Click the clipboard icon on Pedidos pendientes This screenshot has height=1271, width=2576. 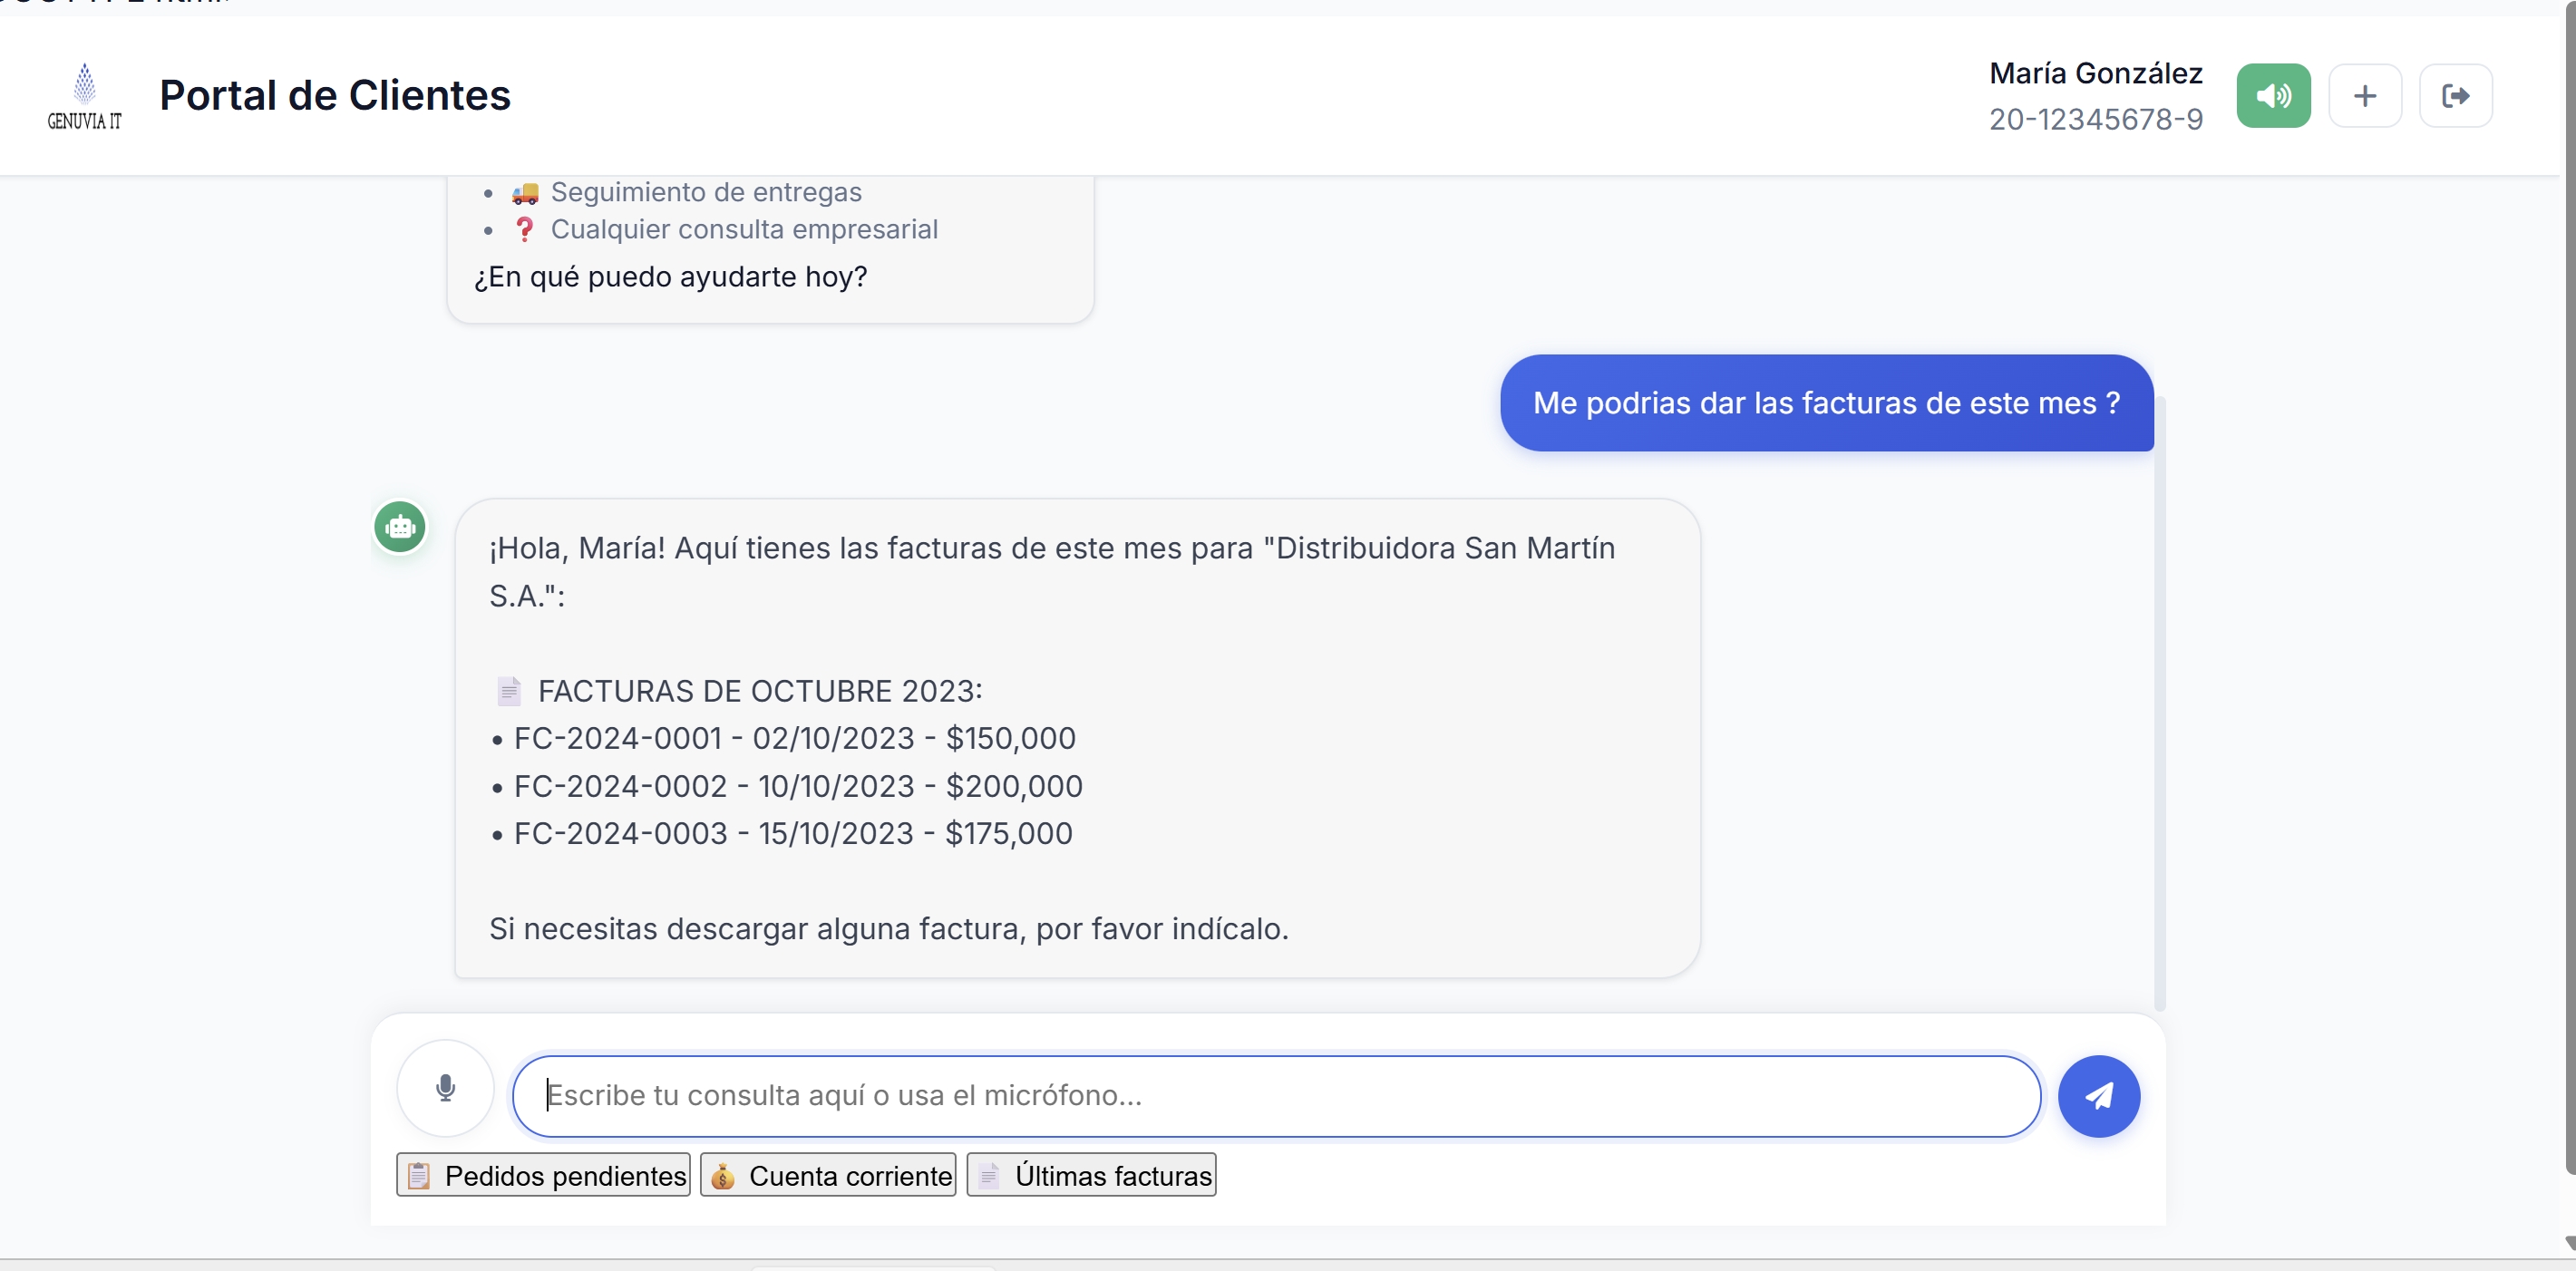pos(420,1175)
